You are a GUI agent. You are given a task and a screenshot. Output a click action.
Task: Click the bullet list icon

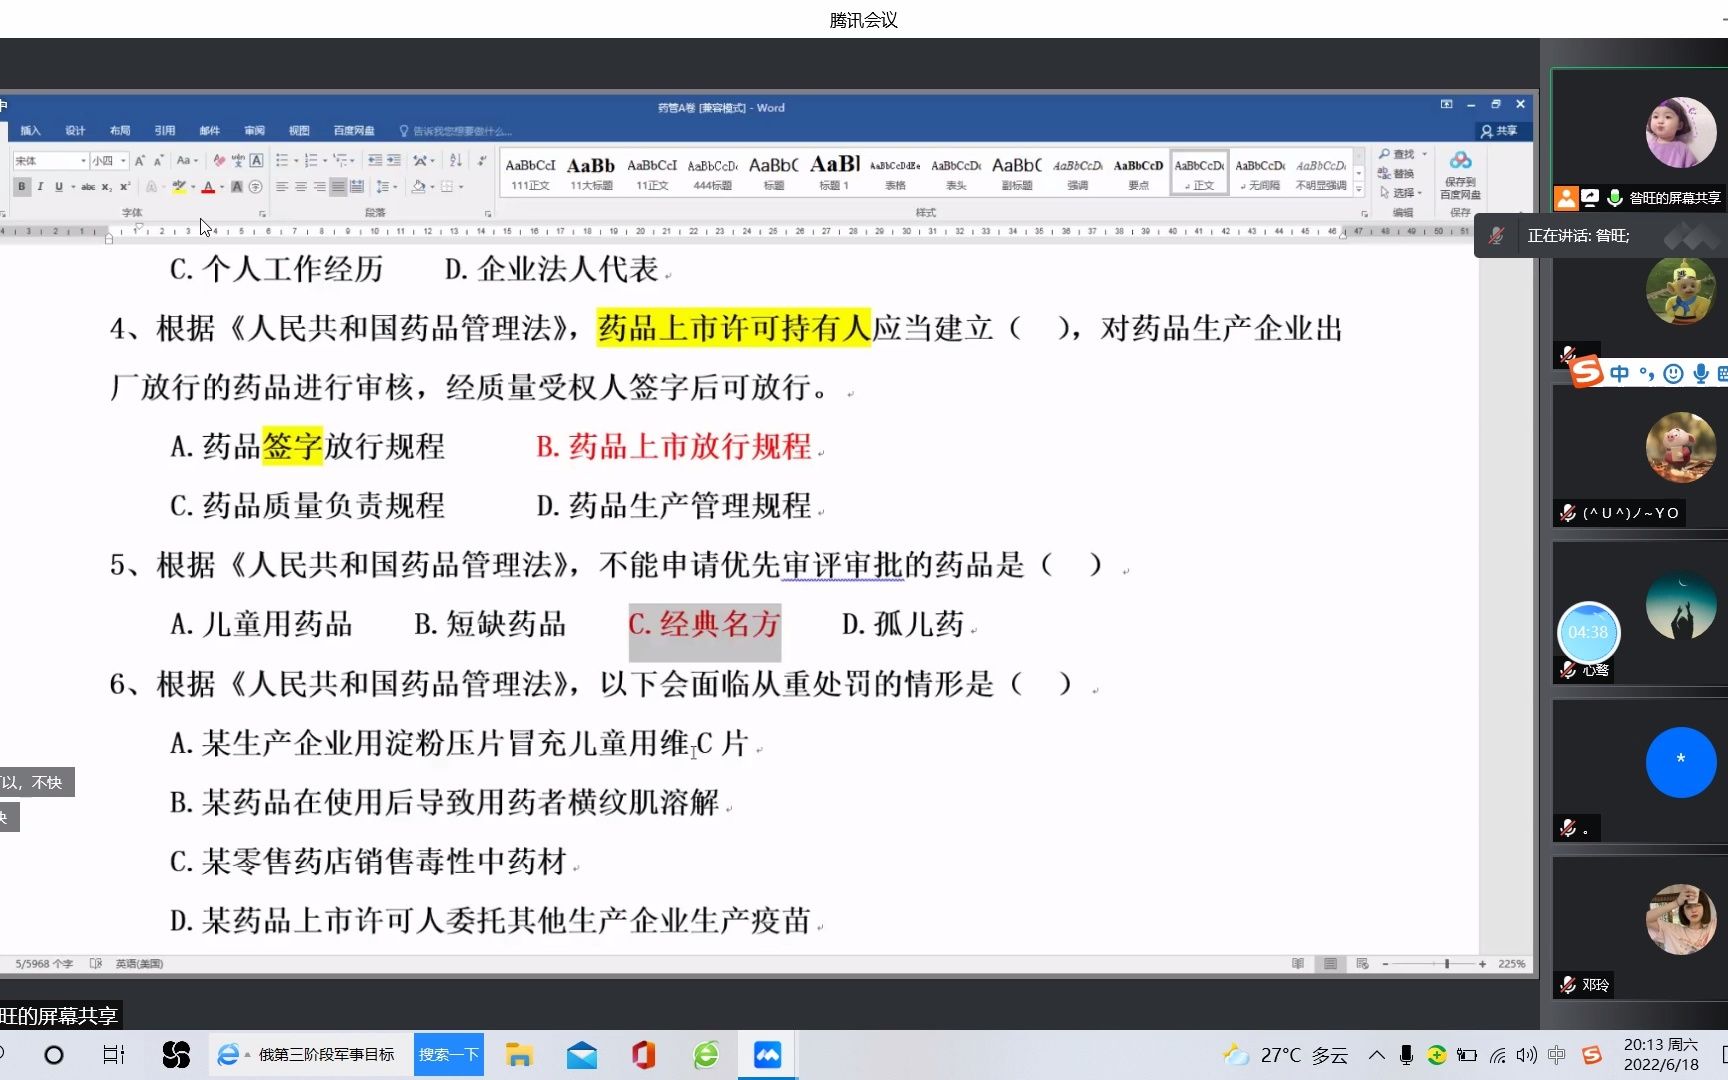[x=282, y=160]
